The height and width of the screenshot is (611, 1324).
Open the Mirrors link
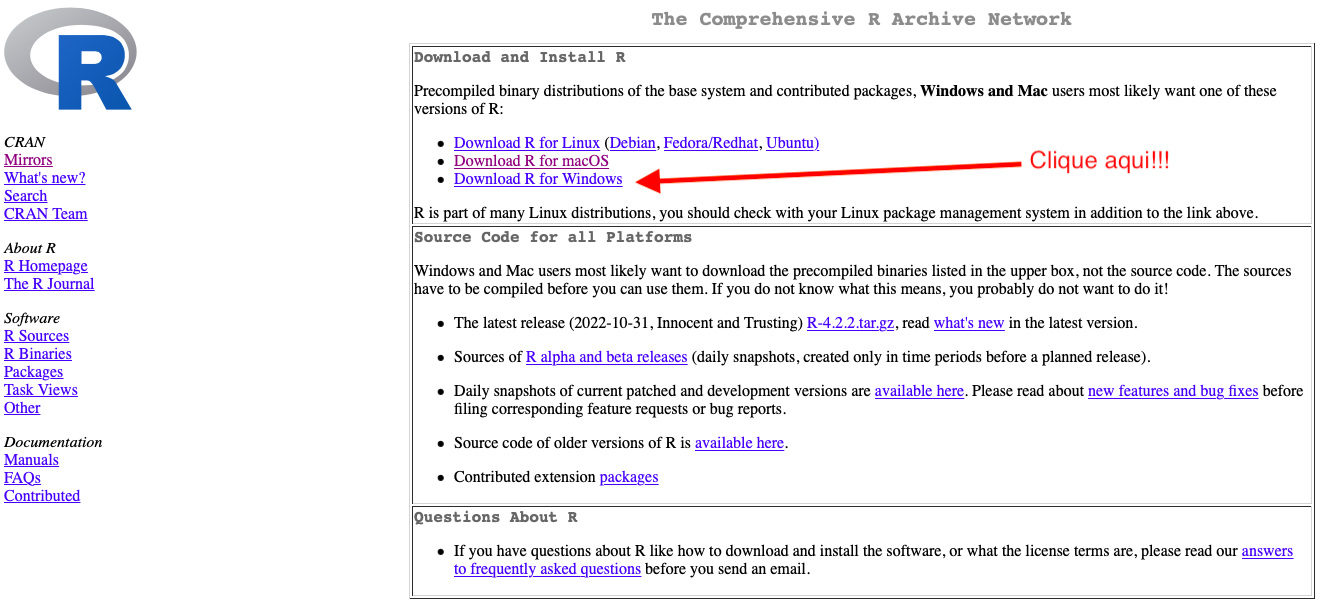pos(28,160)
